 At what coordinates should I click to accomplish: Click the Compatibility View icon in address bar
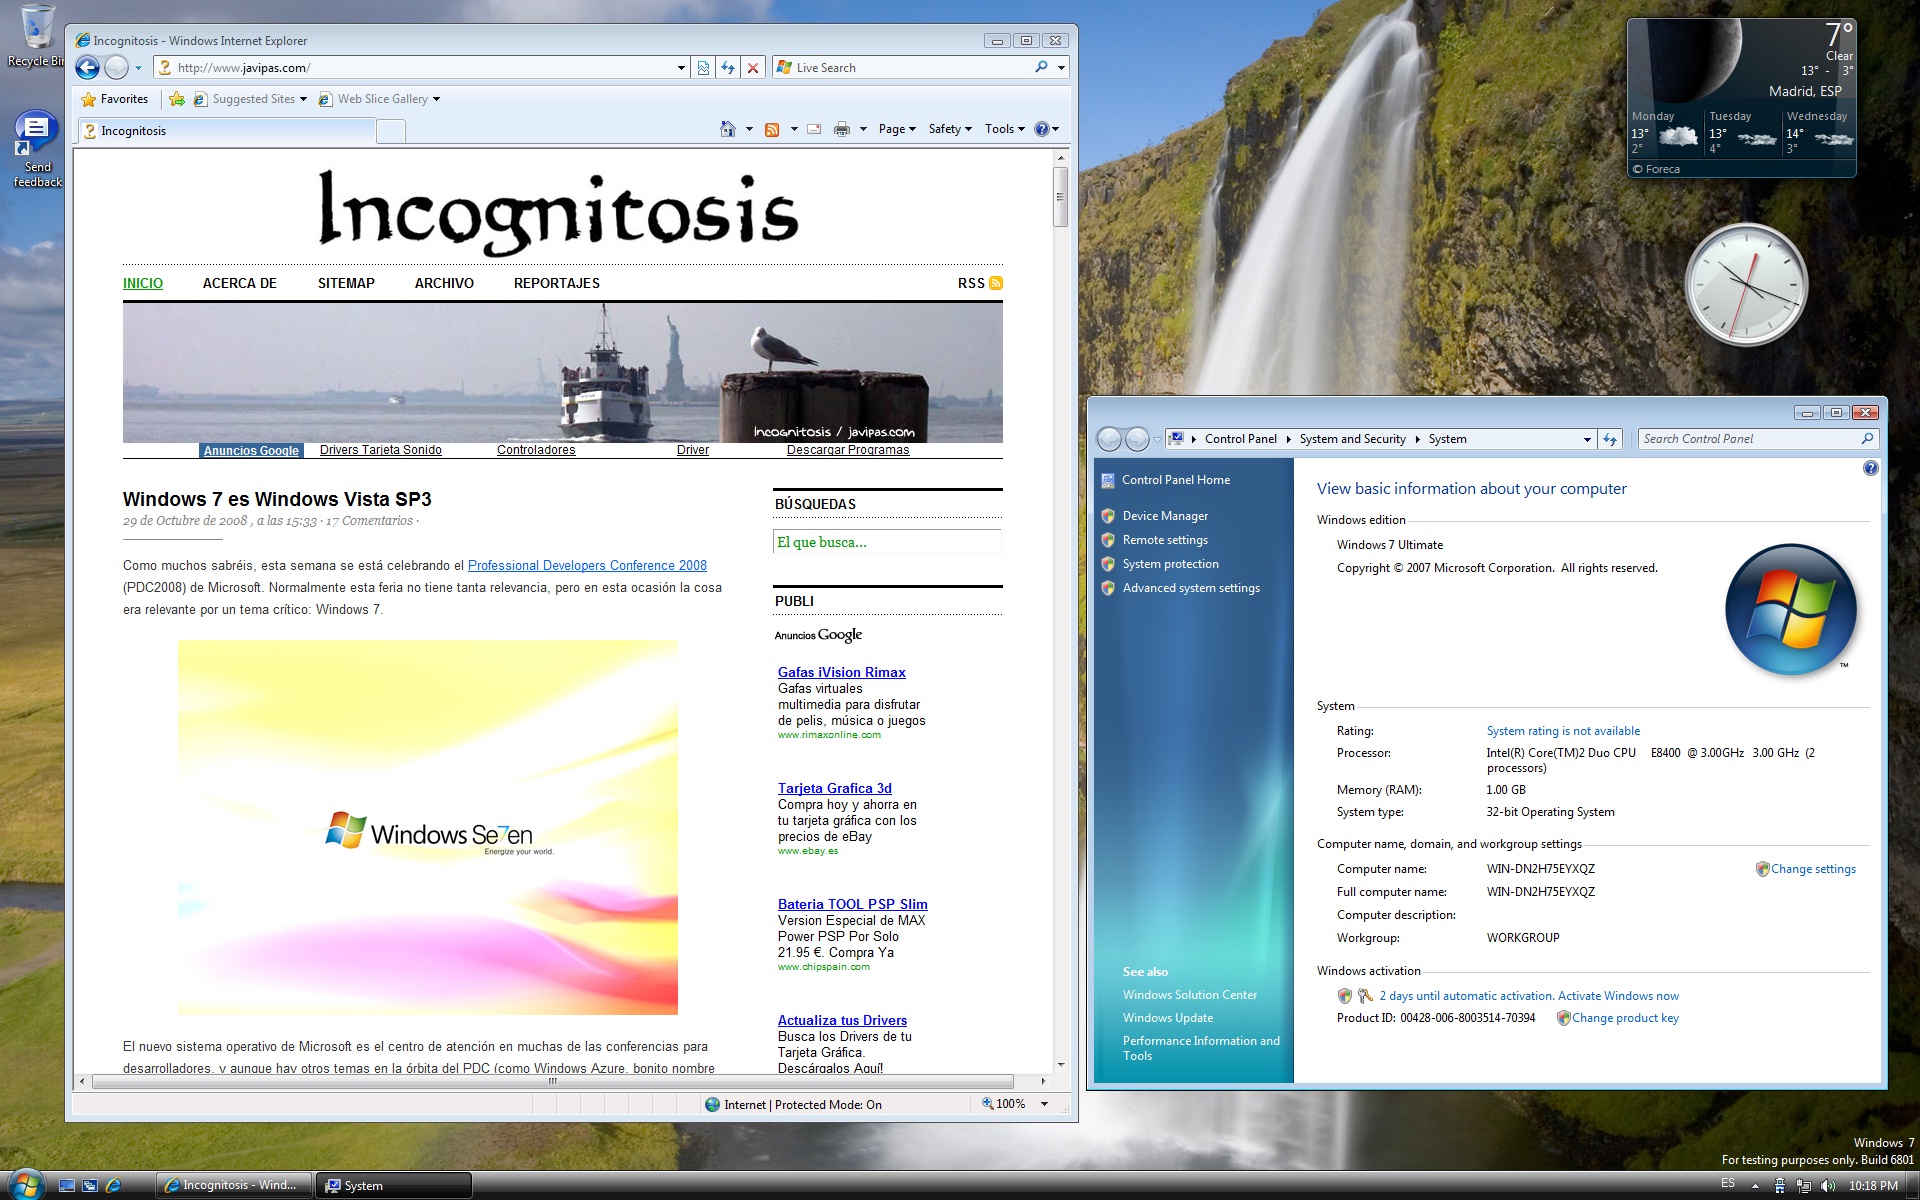703,68
